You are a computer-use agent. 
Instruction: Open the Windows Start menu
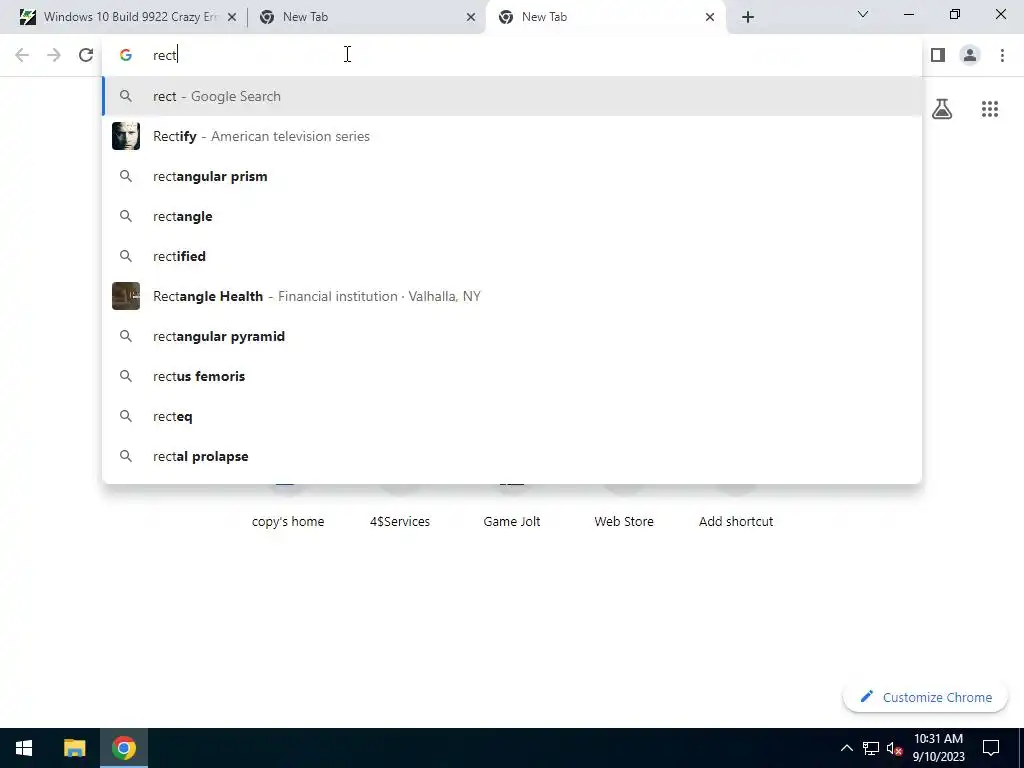(24, 748)
